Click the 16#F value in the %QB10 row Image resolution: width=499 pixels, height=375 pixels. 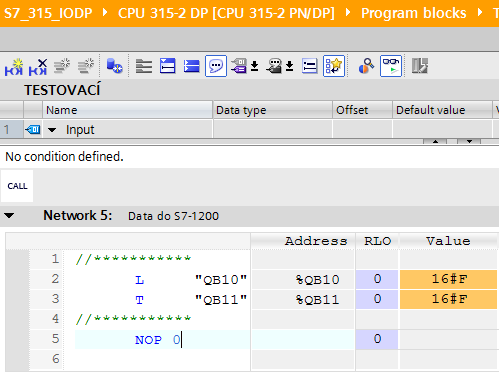pos(448,279)
